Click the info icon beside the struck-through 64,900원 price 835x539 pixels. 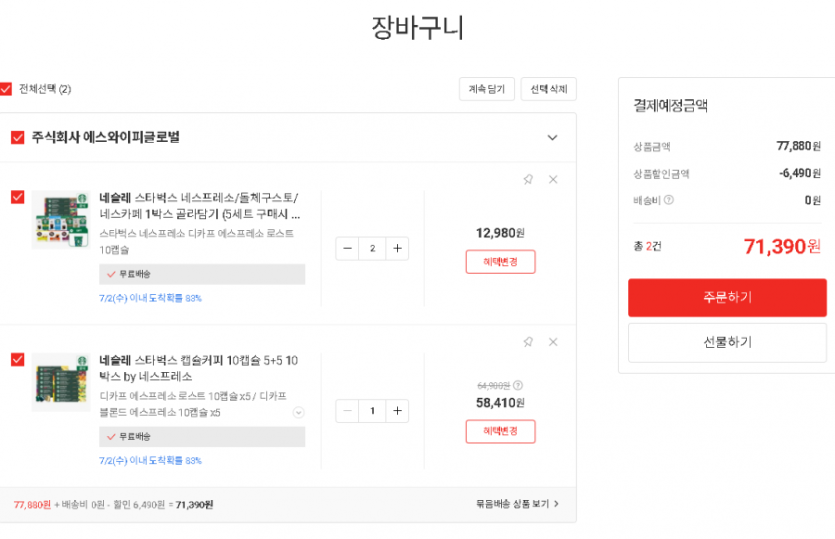[518, 385]
